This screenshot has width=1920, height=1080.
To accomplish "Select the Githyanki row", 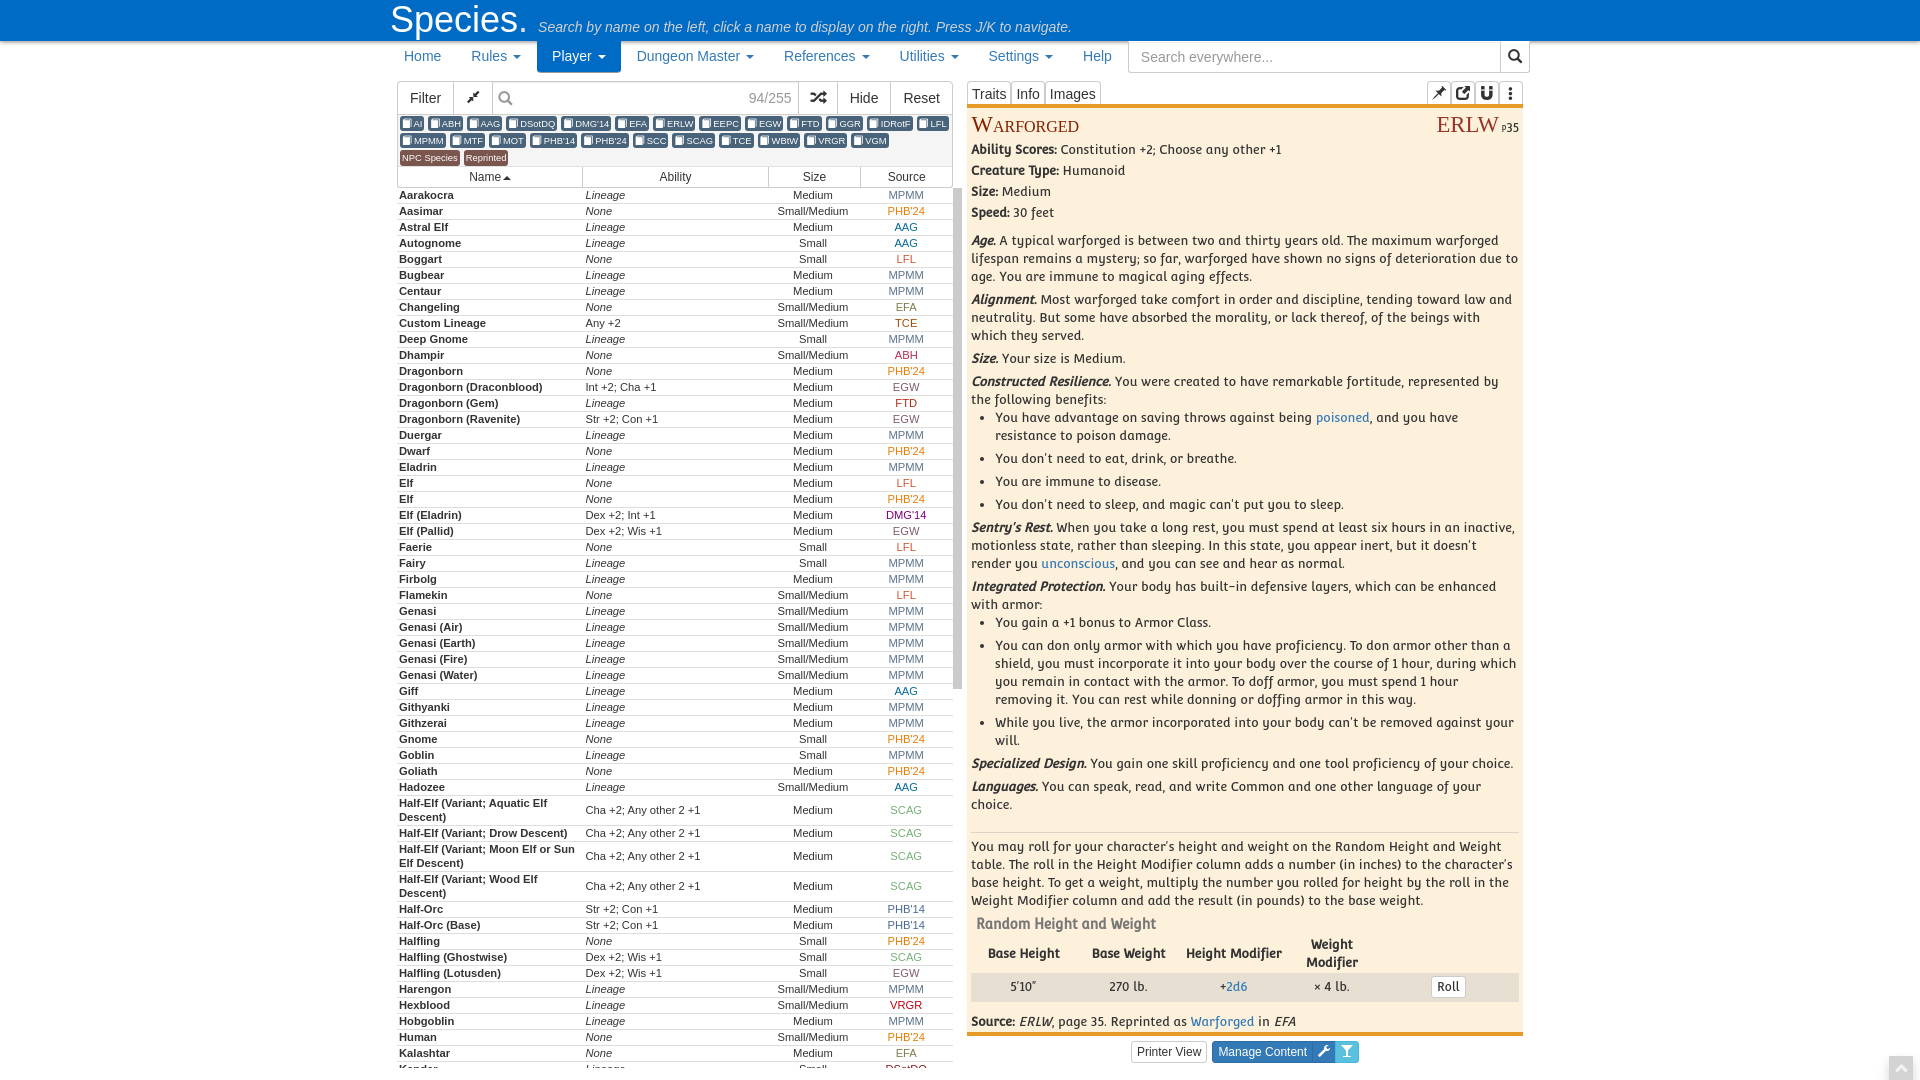I will point(675,708).
